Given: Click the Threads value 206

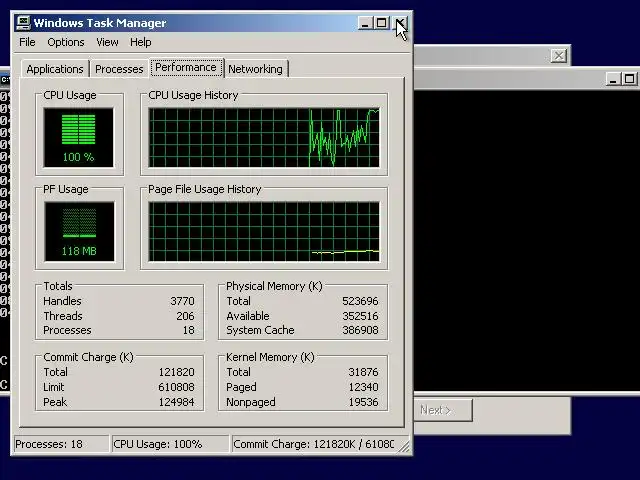Looking at the screenshot, I should coord(185,316).
